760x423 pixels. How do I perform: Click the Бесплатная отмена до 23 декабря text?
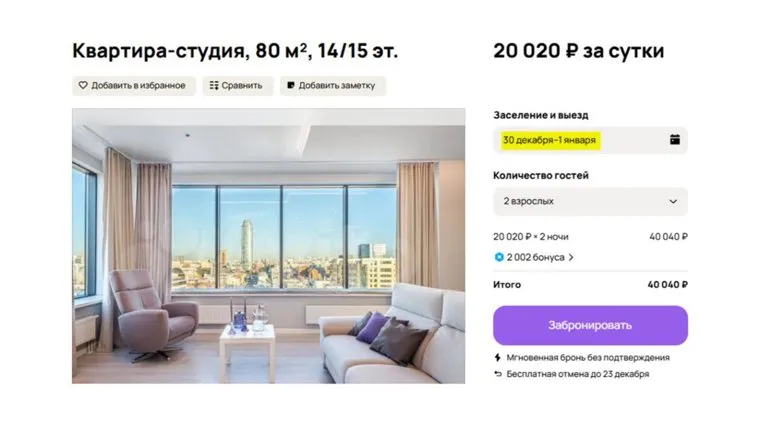578,374
